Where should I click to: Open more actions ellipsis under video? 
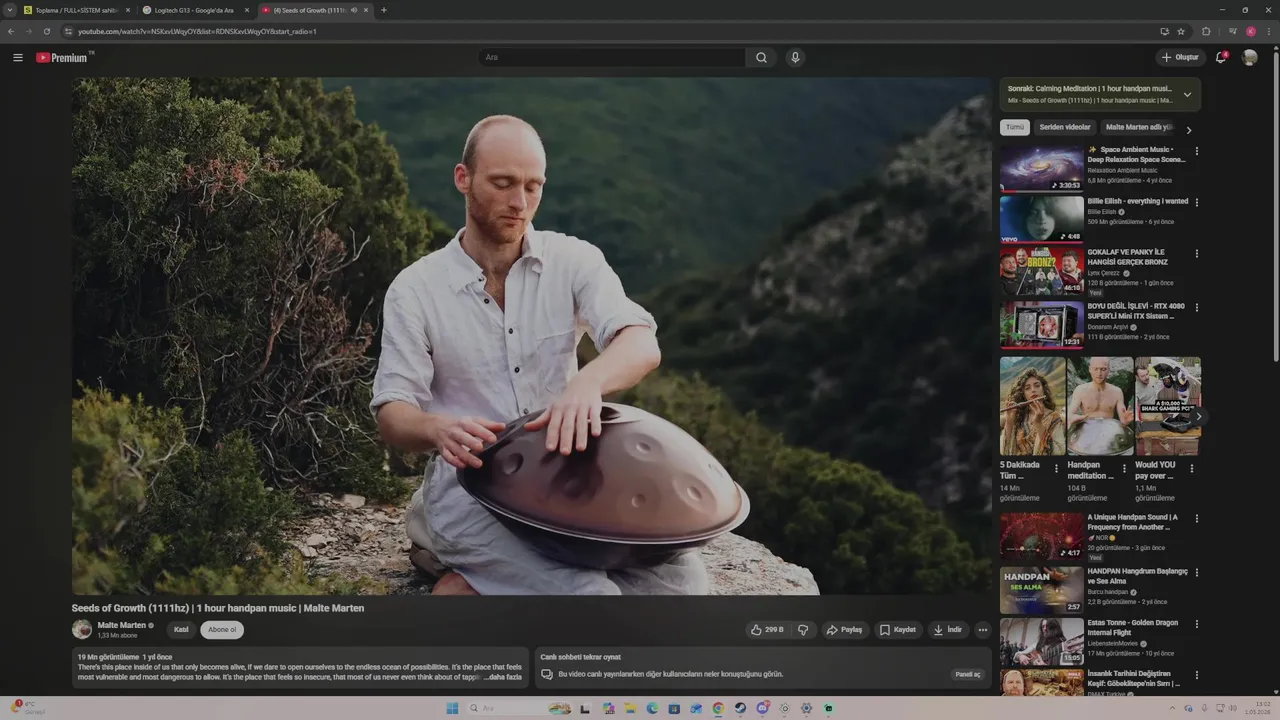pyautogui.click(x=983, y=630)
